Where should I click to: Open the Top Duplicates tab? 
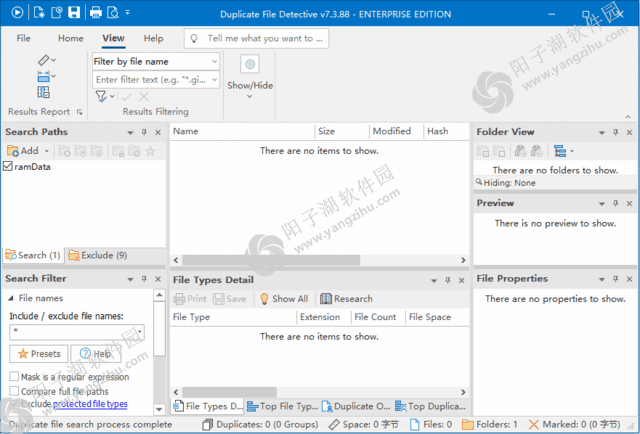(430, 406)
